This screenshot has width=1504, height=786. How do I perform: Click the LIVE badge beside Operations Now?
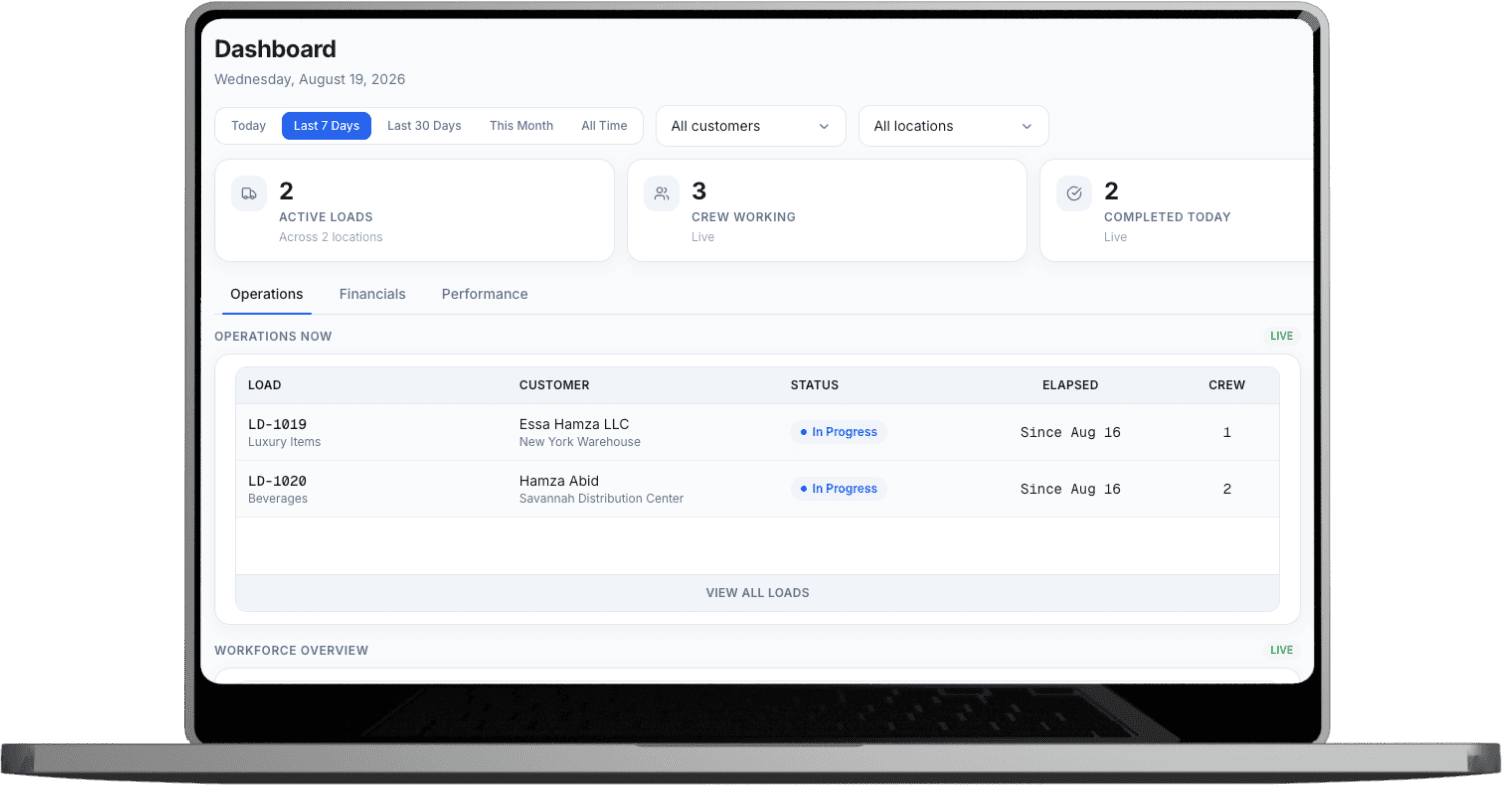pos(1282,336)
